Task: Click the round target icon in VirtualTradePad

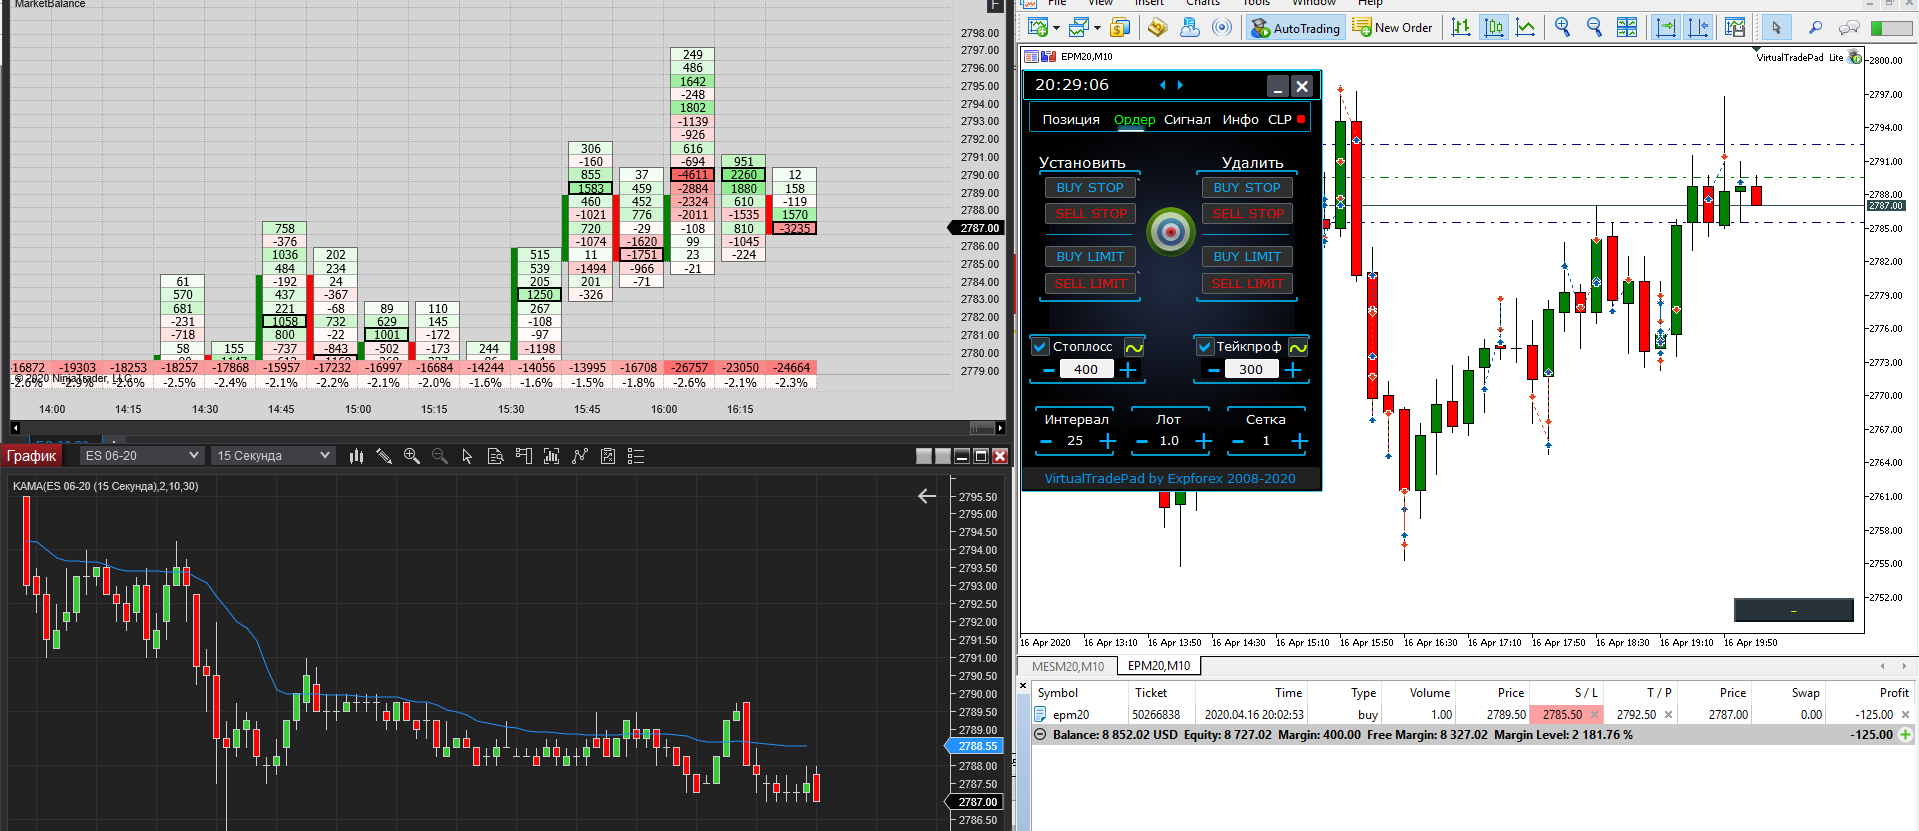Action: pos(1171,232)
